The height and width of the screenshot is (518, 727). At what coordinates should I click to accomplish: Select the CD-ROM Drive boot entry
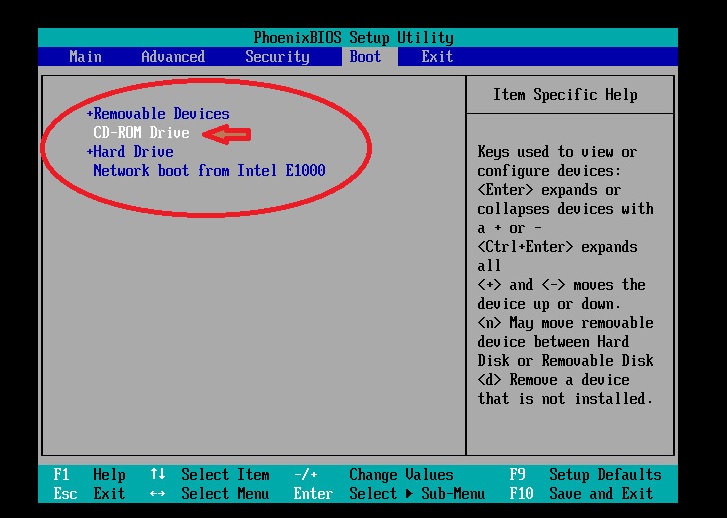141,133
